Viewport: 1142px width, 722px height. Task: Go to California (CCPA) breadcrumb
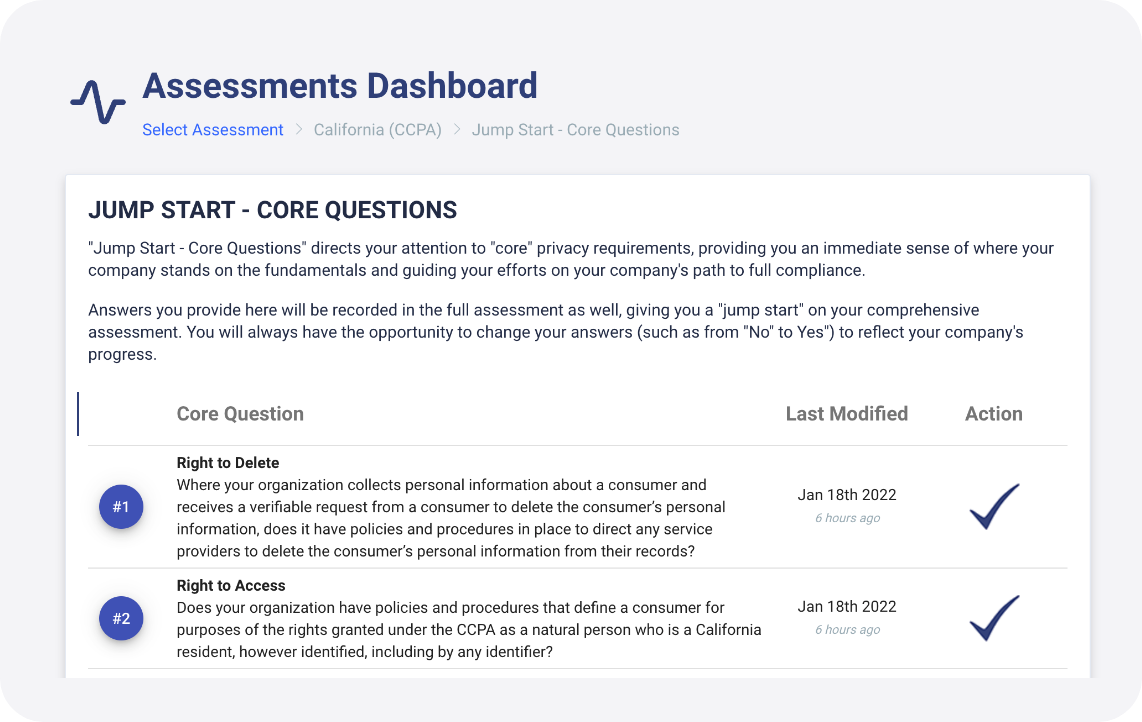[x=377, y=130]
